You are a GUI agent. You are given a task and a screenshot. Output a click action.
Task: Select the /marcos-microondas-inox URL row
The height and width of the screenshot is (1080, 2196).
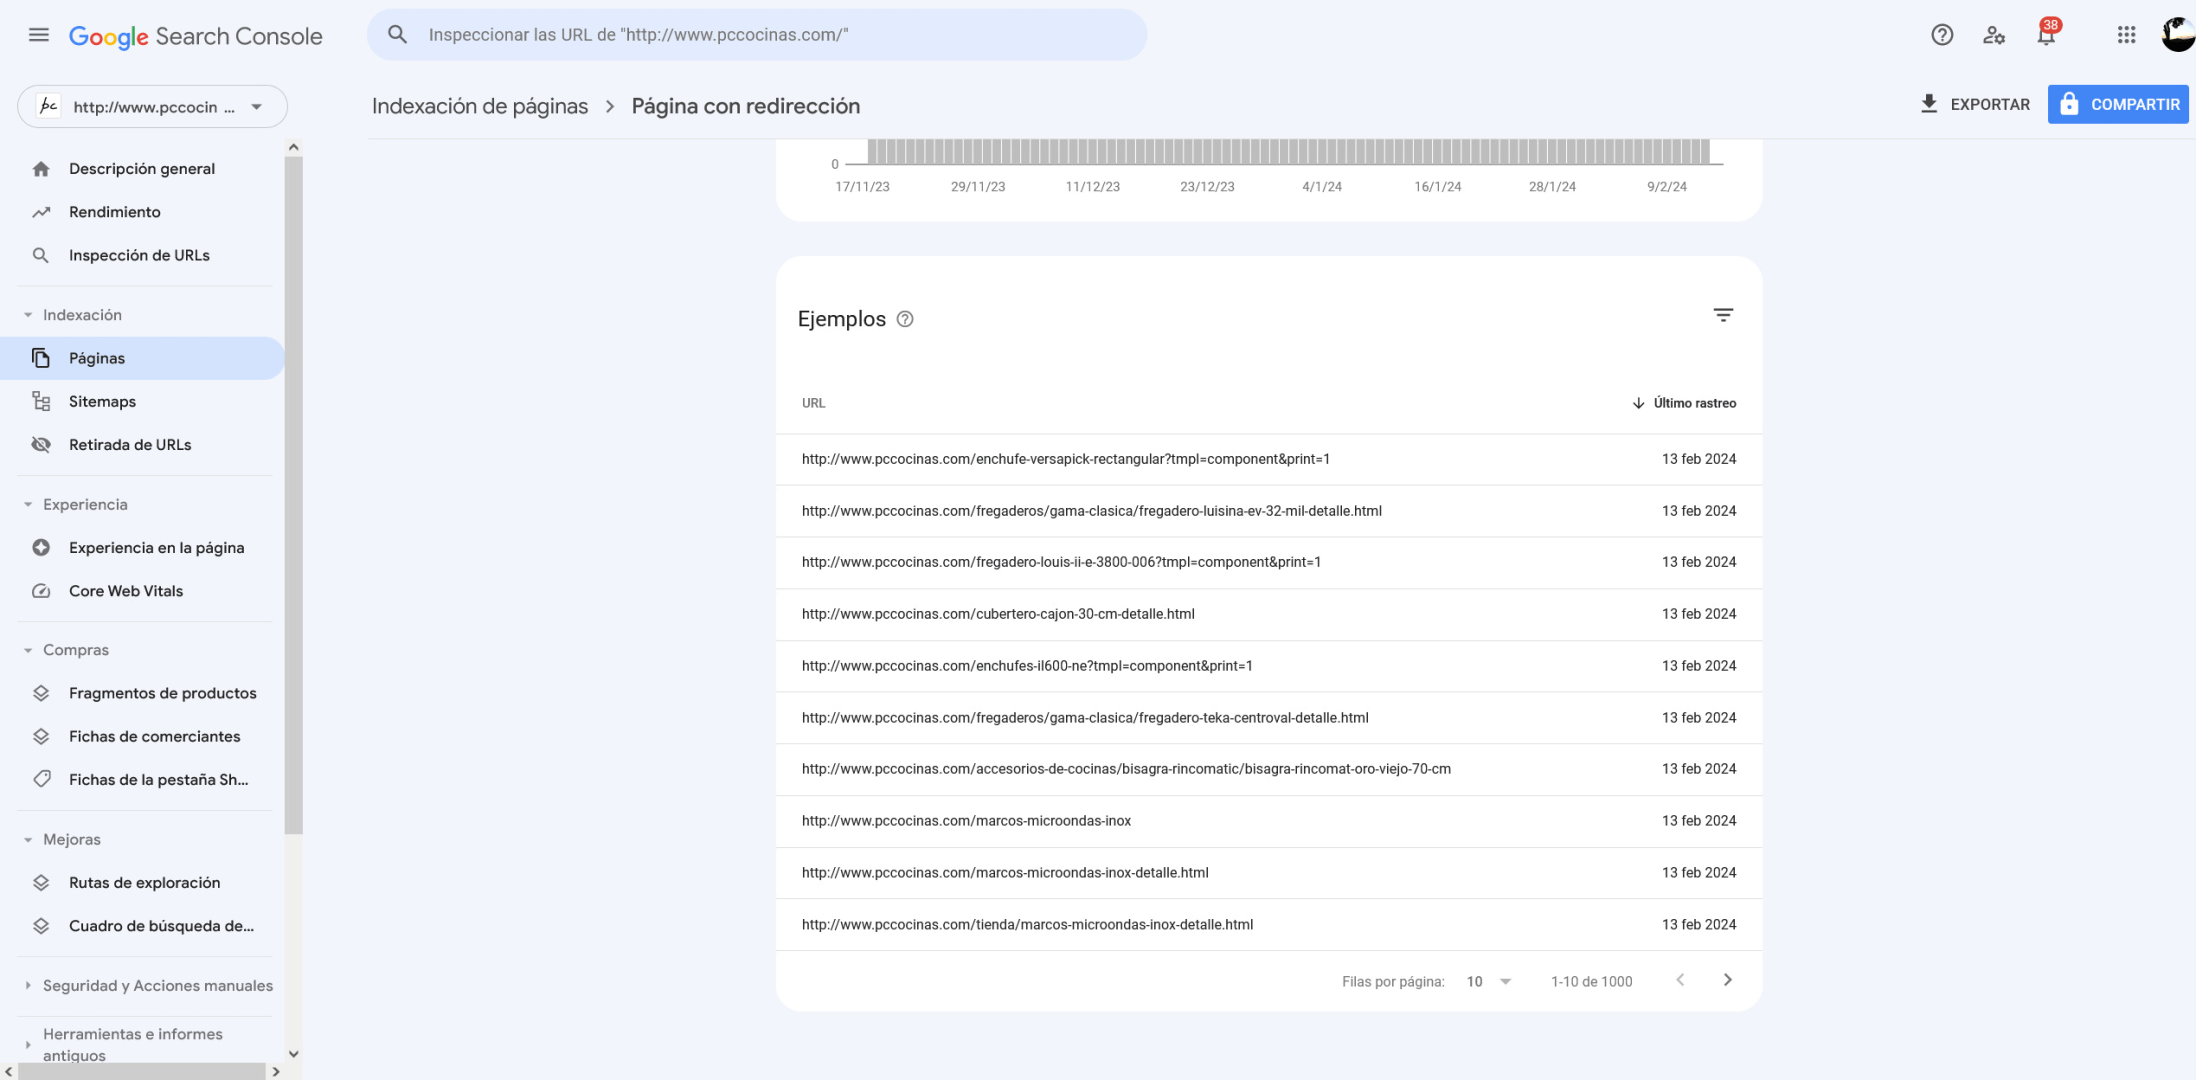(1268, 821)
